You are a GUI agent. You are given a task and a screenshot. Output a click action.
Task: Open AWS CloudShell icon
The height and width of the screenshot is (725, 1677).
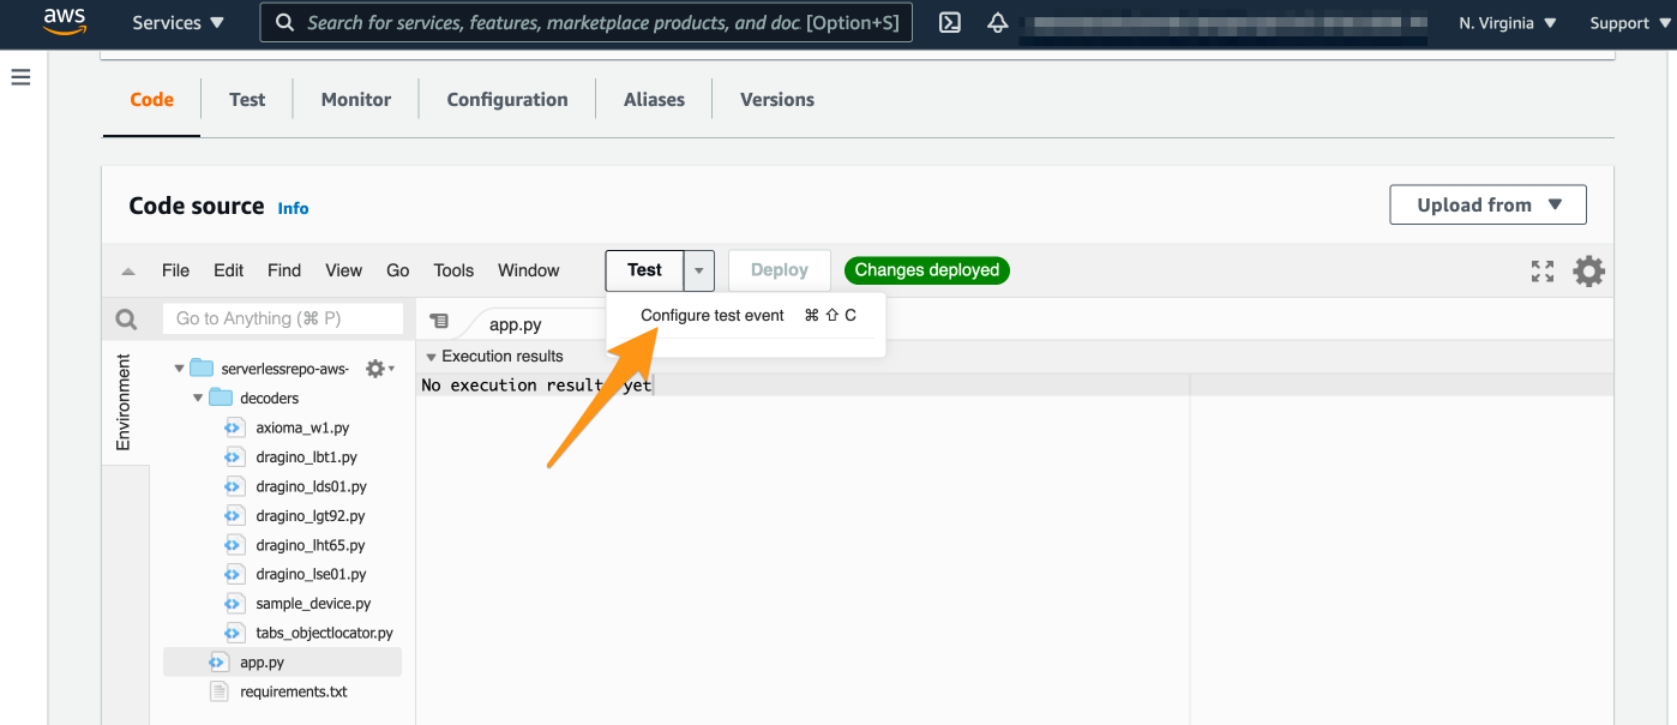[x=950, y=22]
